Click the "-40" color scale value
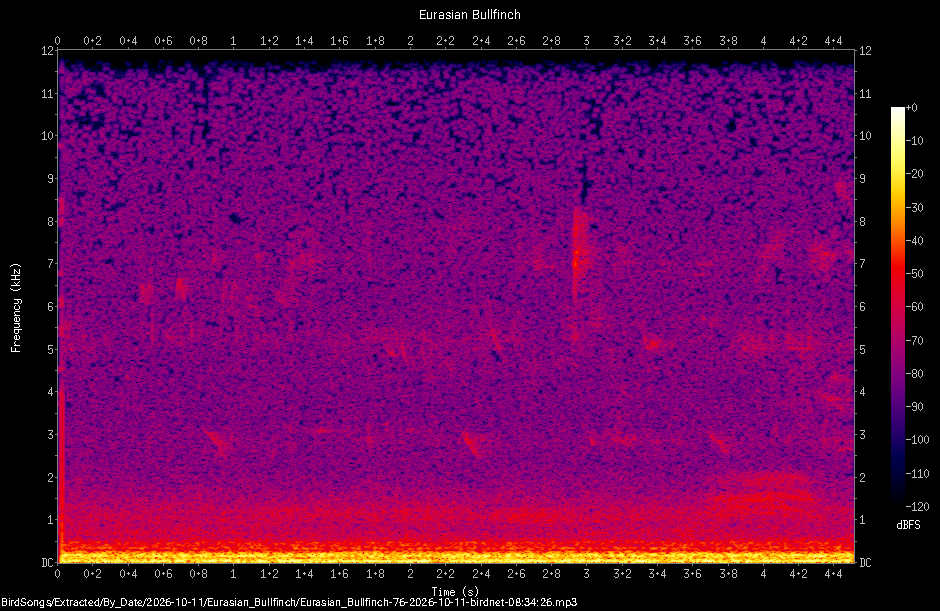940x611 pixels. 914,240
